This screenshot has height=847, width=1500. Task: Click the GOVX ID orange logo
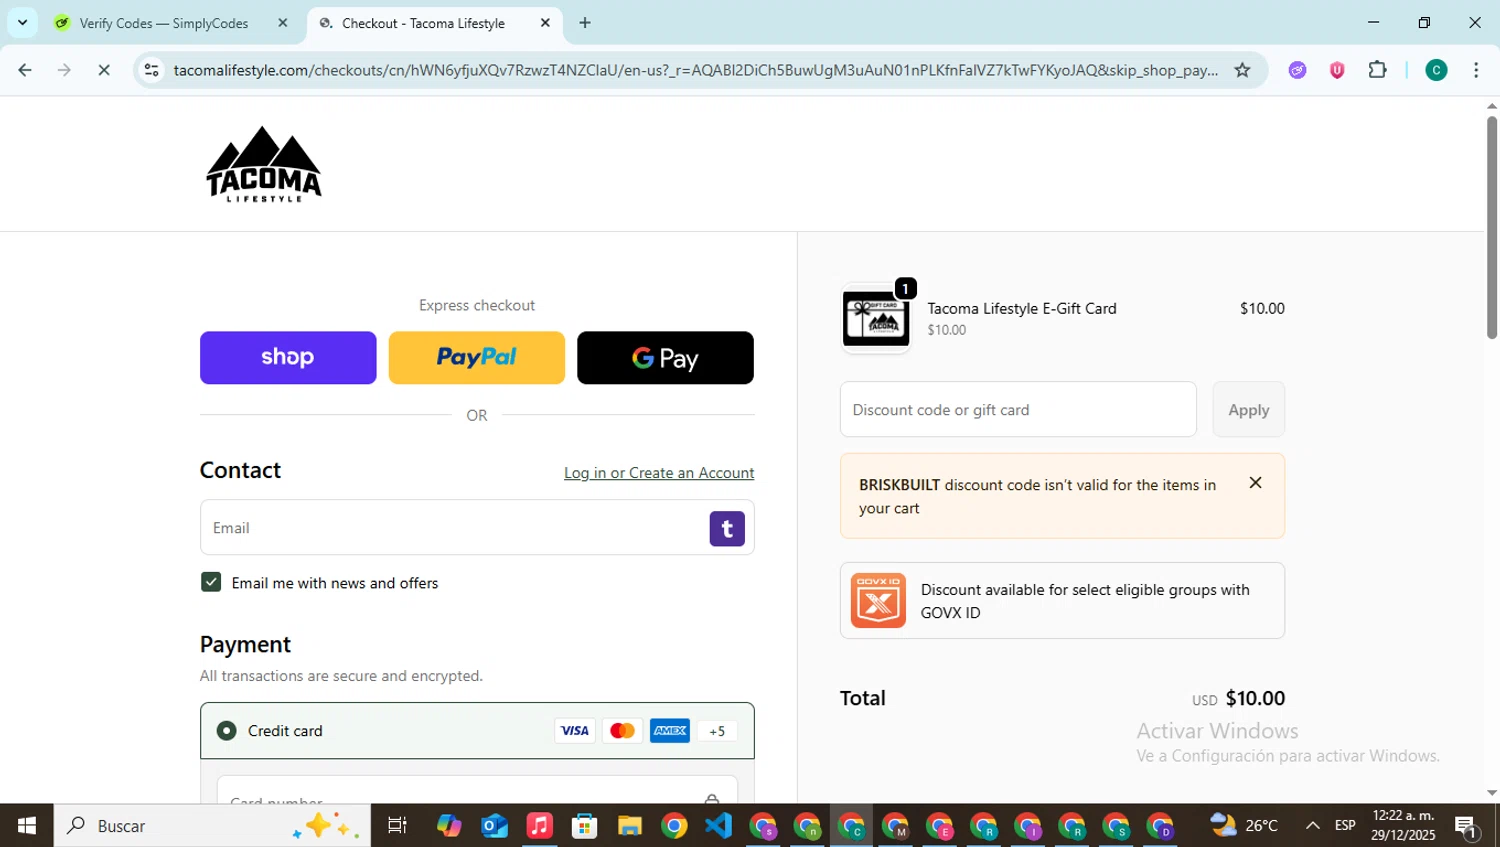pyautogui.click(x=878, y=600)
